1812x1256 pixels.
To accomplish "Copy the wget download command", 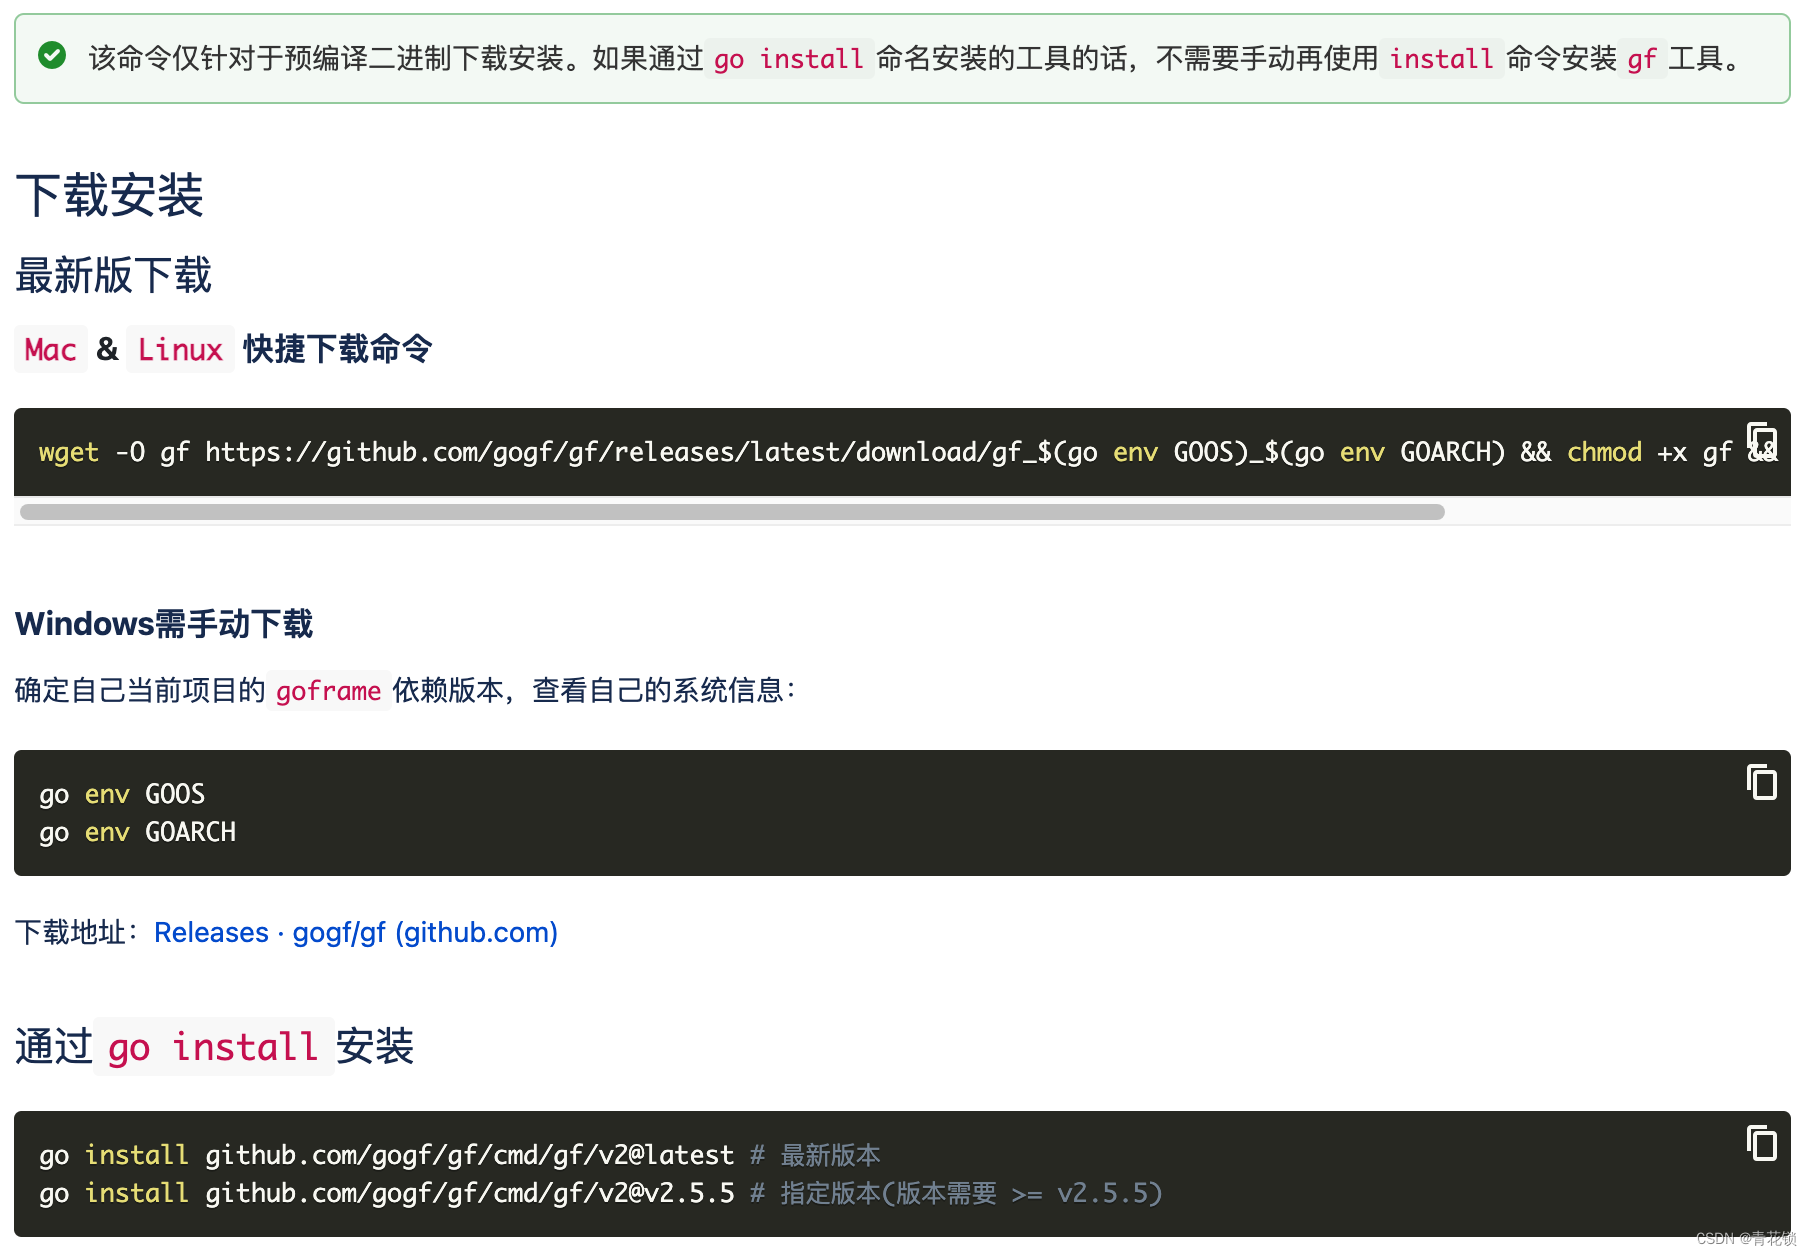I will click(x=1762, y=440).
